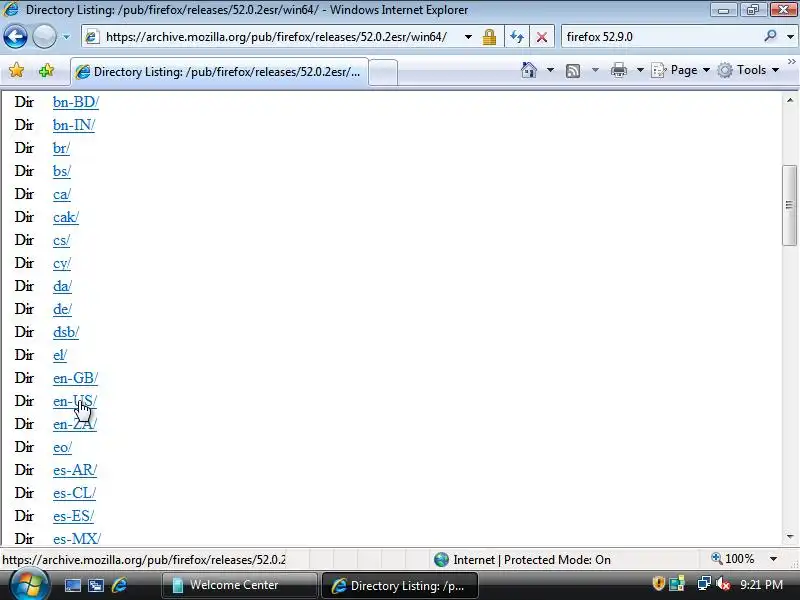Open the en-US/ directory link
This screenshot has width=800, height=600.
pyautogui.click(x=74, y=401)
